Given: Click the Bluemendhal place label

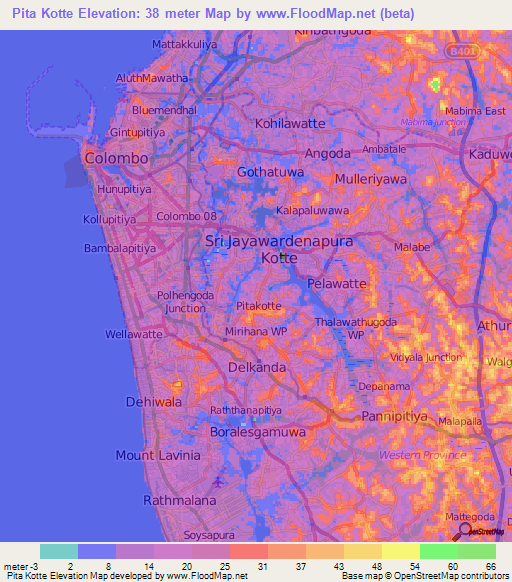Looking at the screenshot, I should click(164, 110).
